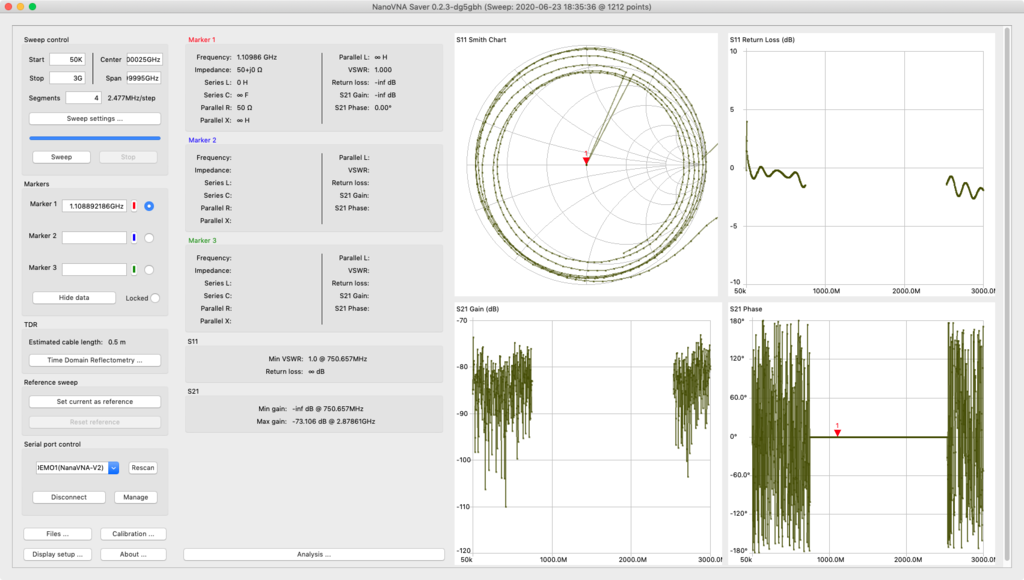Click the S21 Phase chart
Viewport: 1024px width, 580px height.
click(x=861, y=434)
